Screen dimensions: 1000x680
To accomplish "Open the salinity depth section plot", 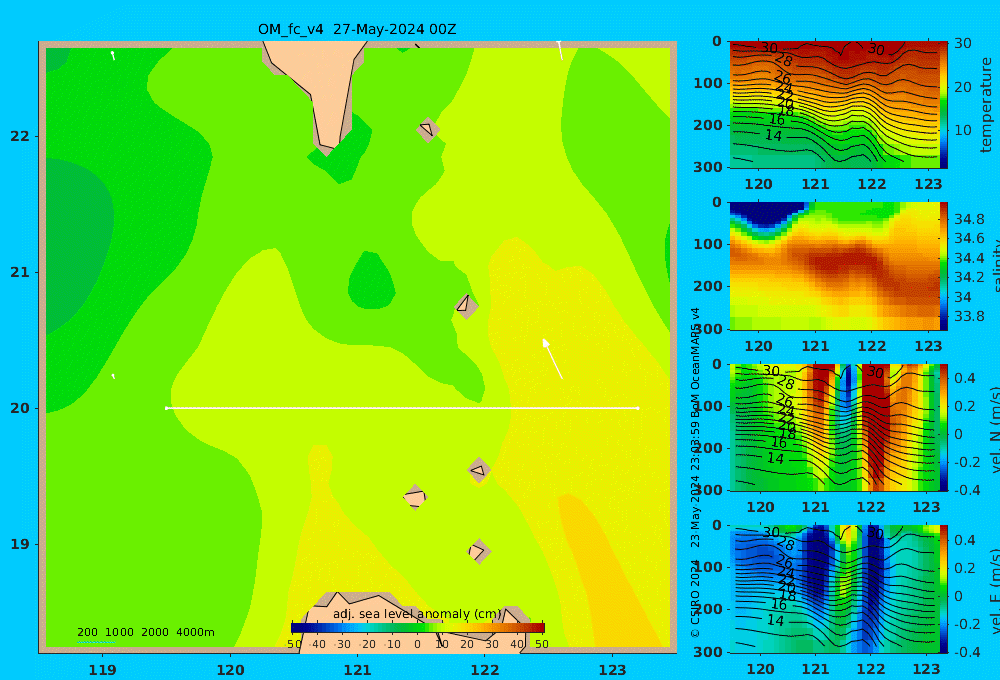I will coord(834,266).
